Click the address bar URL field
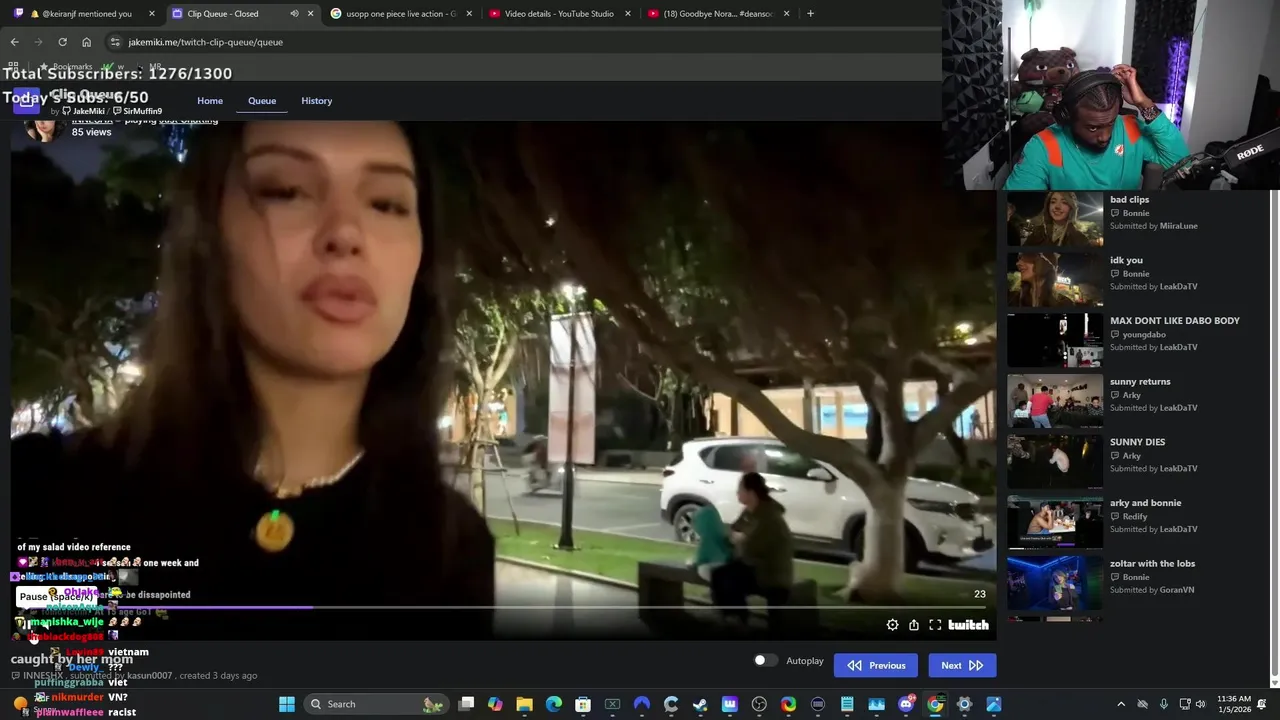 pos(520,42)
